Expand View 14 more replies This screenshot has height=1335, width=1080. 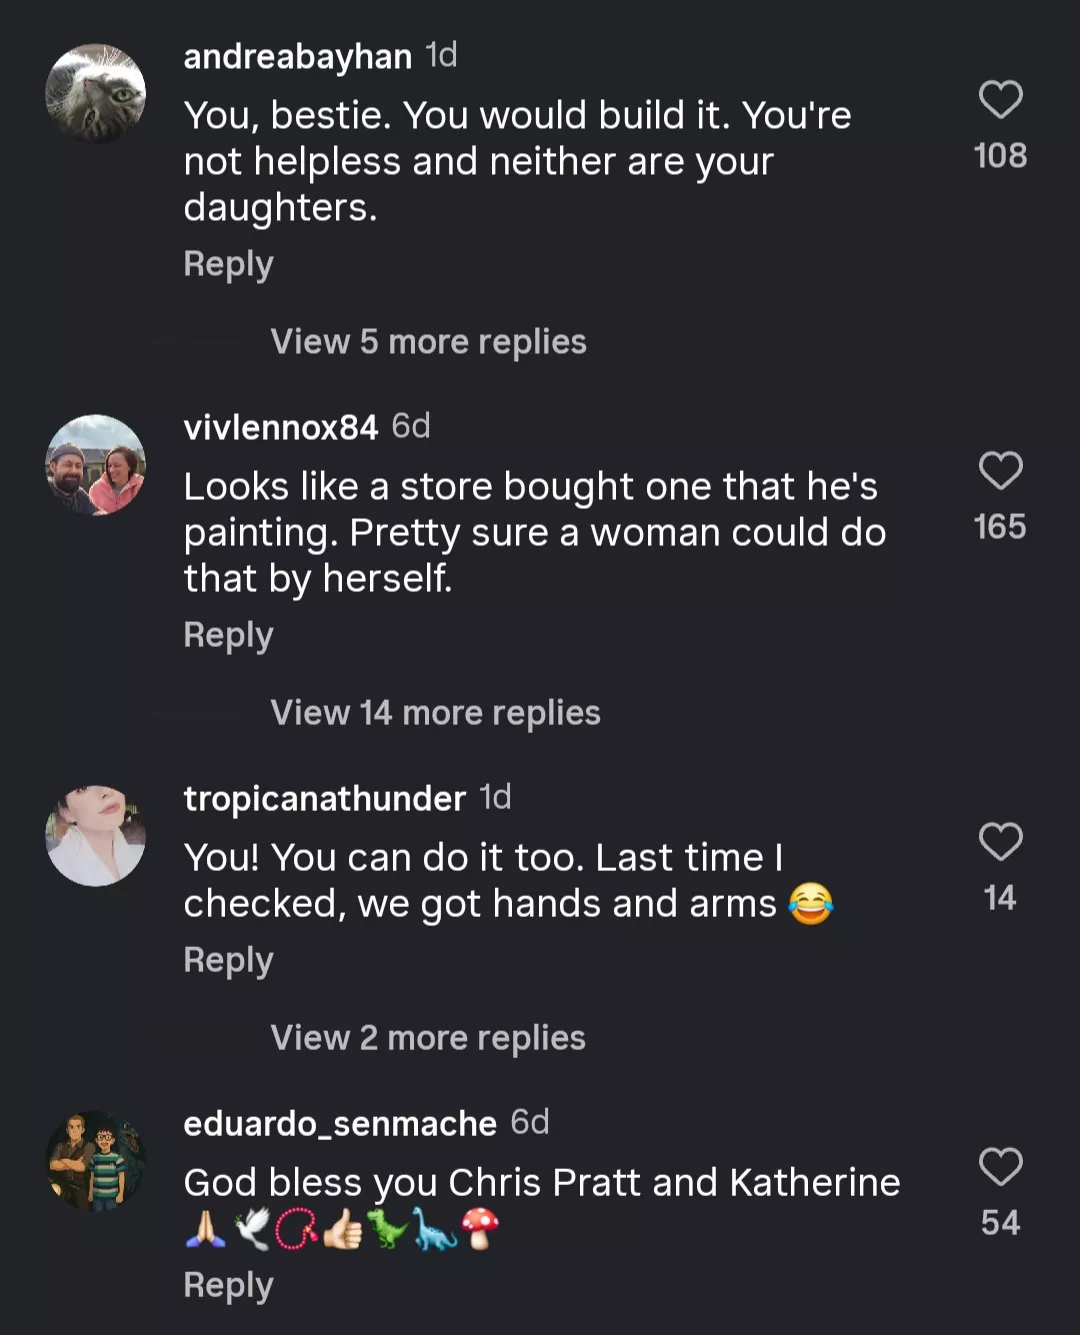435,713
